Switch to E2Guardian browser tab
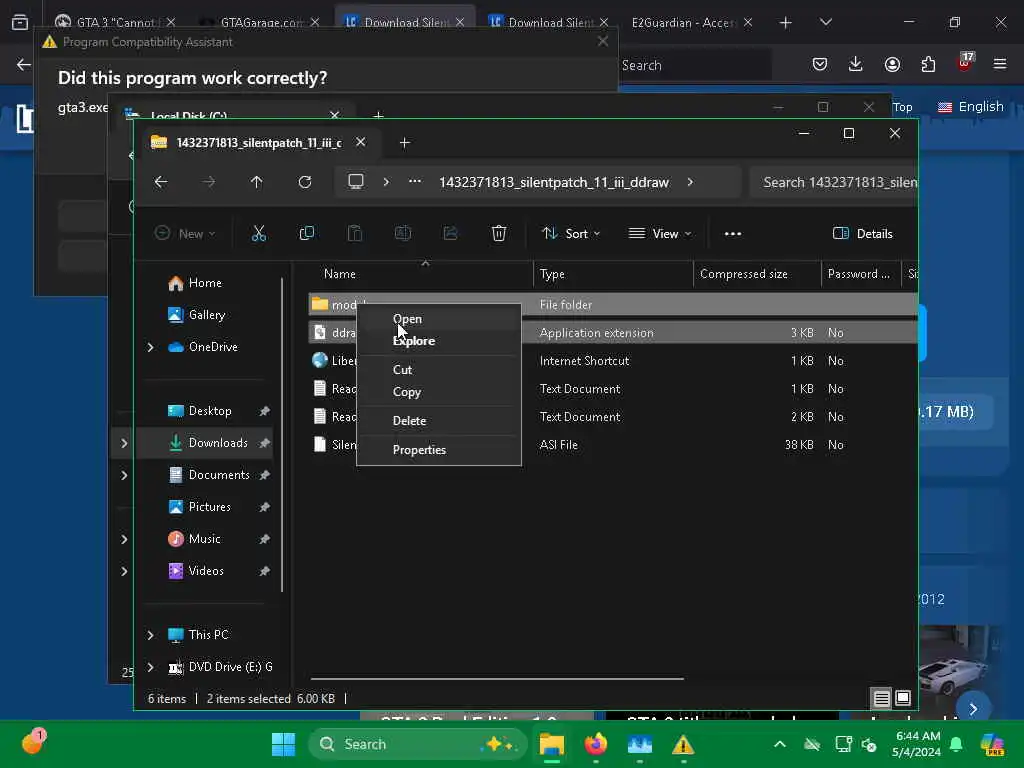 (x=682, y=22)
